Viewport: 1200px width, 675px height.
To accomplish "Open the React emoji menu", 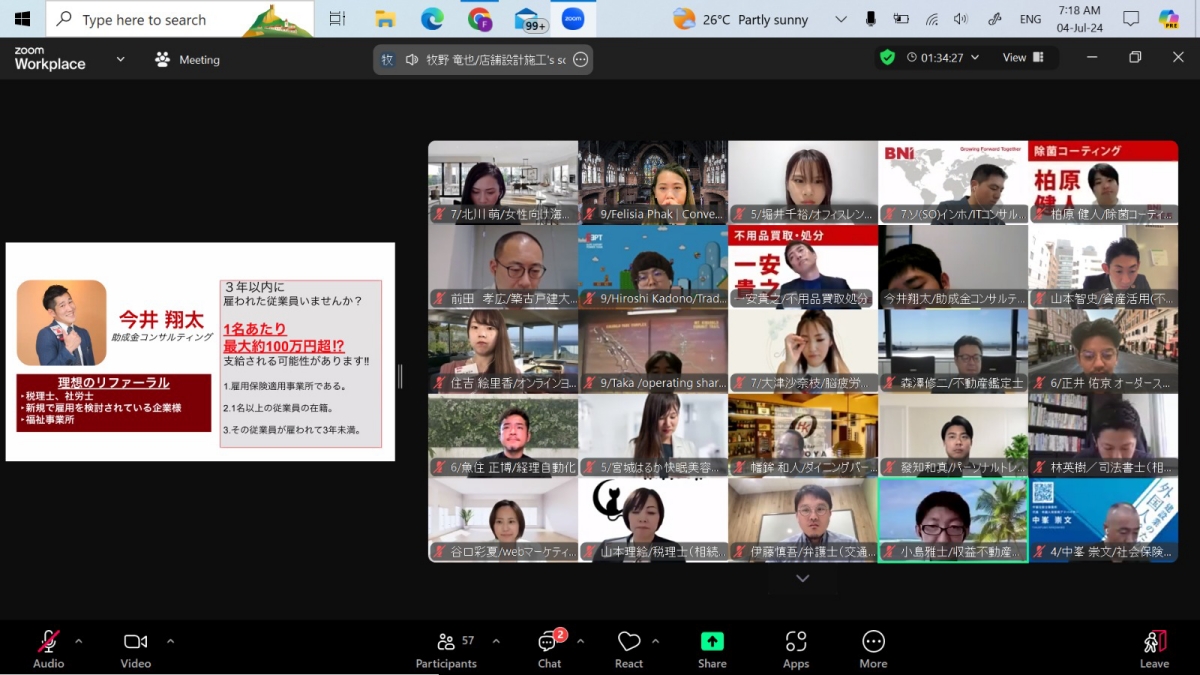I will point(628,648).
